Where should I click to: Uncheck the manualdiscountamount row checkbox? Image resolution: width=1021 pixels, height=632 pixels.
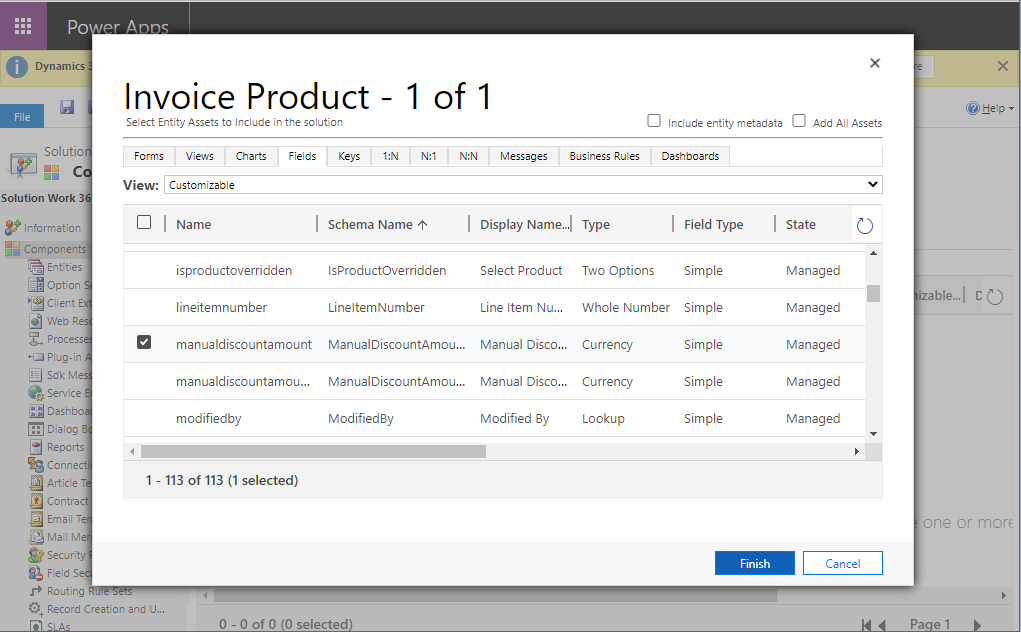pos(144,342)
